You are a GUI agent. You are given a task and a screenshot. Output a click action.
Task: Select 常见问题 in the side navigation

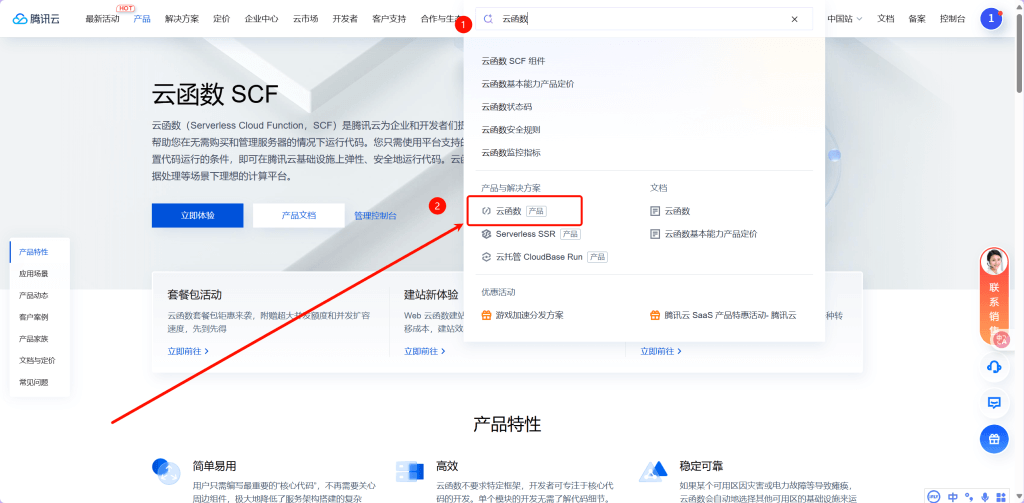coord(33,382)
